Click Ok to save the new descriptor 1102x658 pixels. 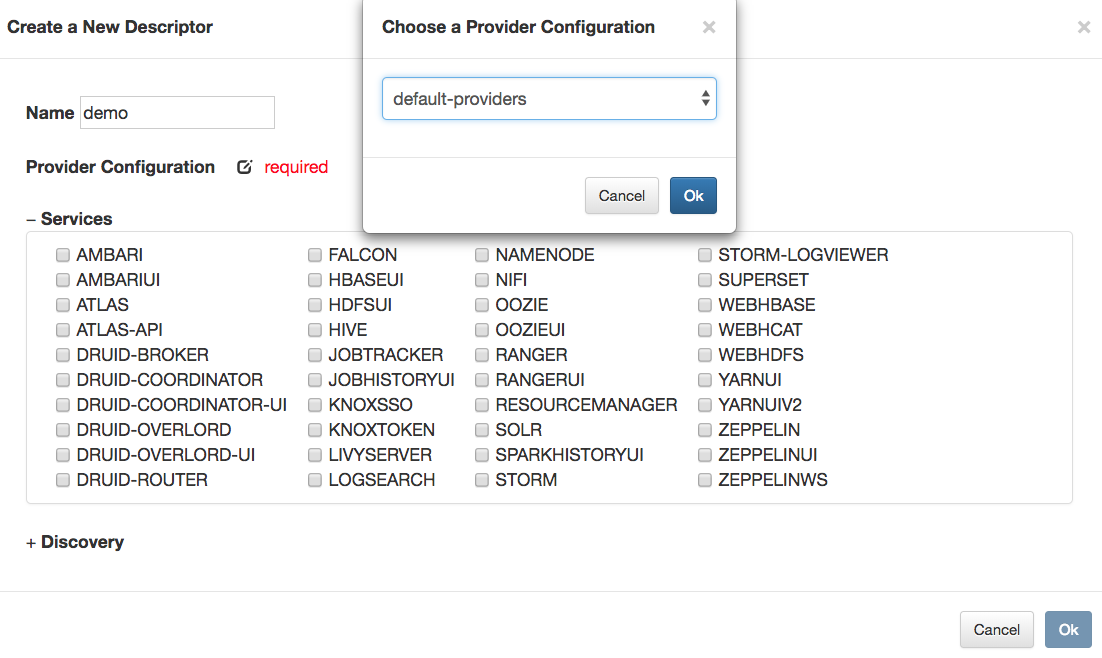tap(1068, 629)
